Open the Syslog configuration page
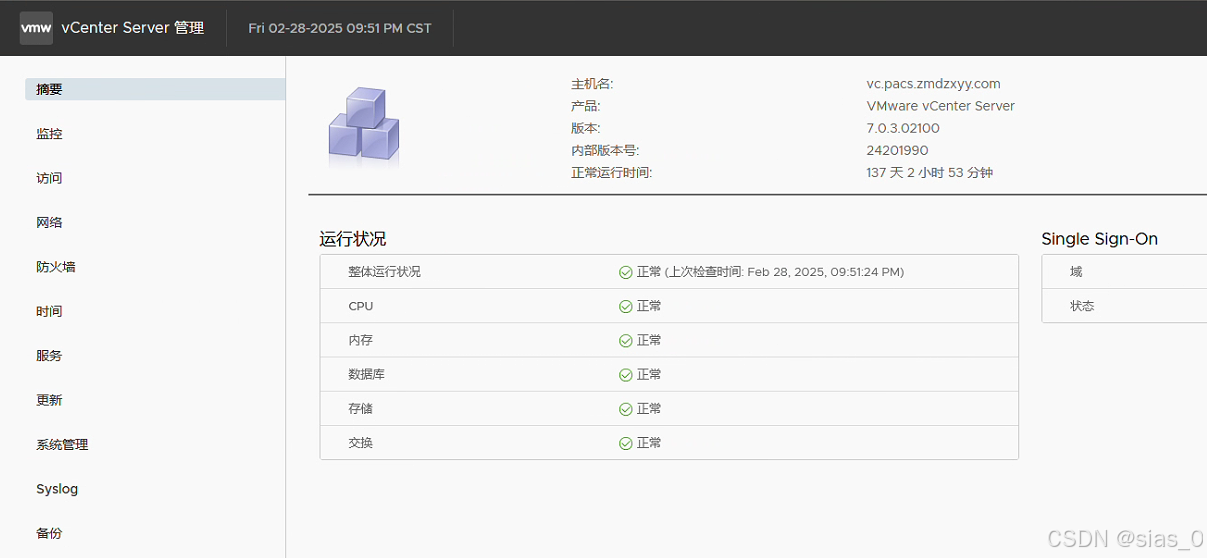Viewport: 1207px width, 558px height. click(x=57, y=489)
